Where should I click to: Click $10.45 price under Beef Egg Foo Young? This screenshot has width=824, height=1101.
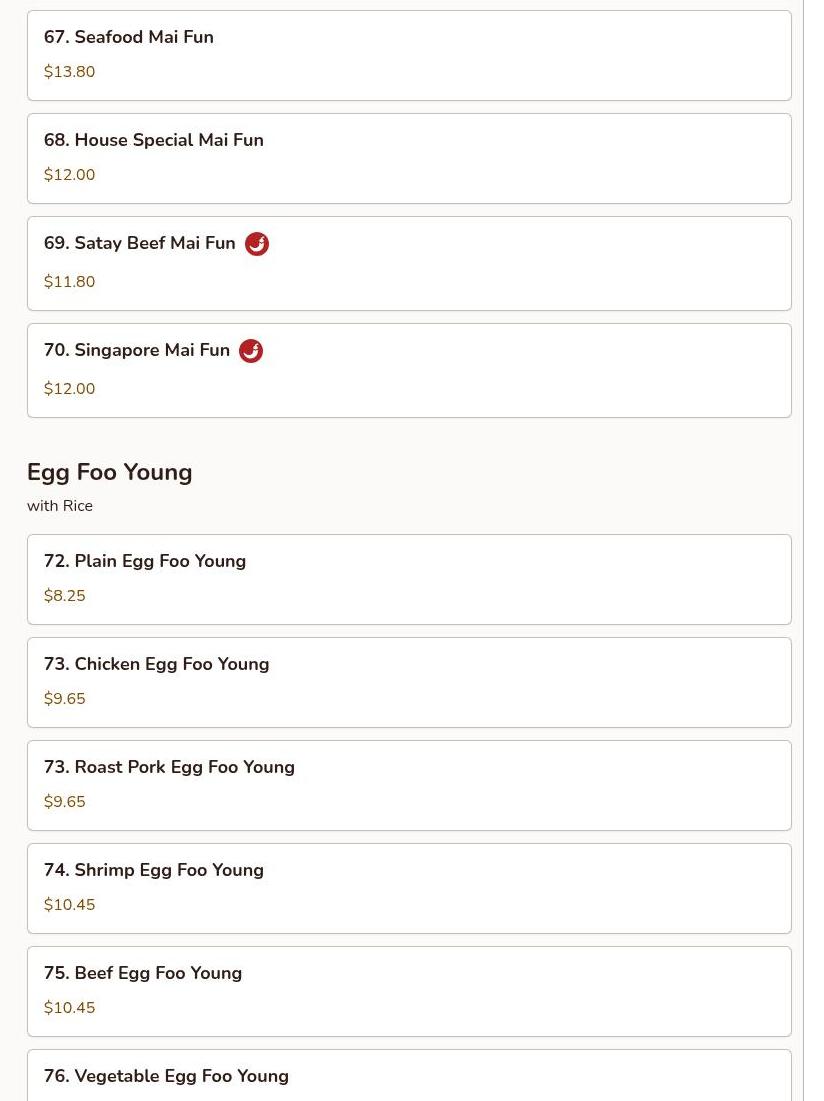[x=69, y=1008]
